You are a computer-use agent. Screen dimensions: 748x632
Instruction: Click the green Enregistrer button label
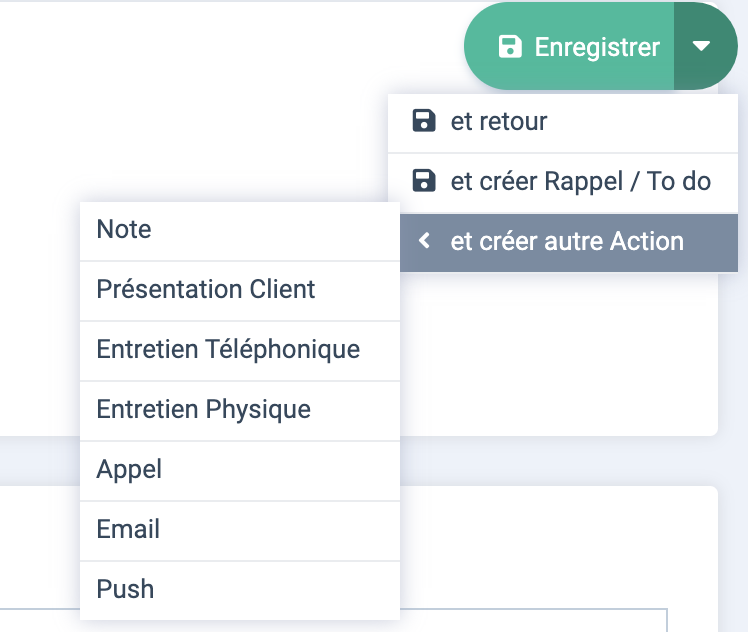tap(597, 47)
